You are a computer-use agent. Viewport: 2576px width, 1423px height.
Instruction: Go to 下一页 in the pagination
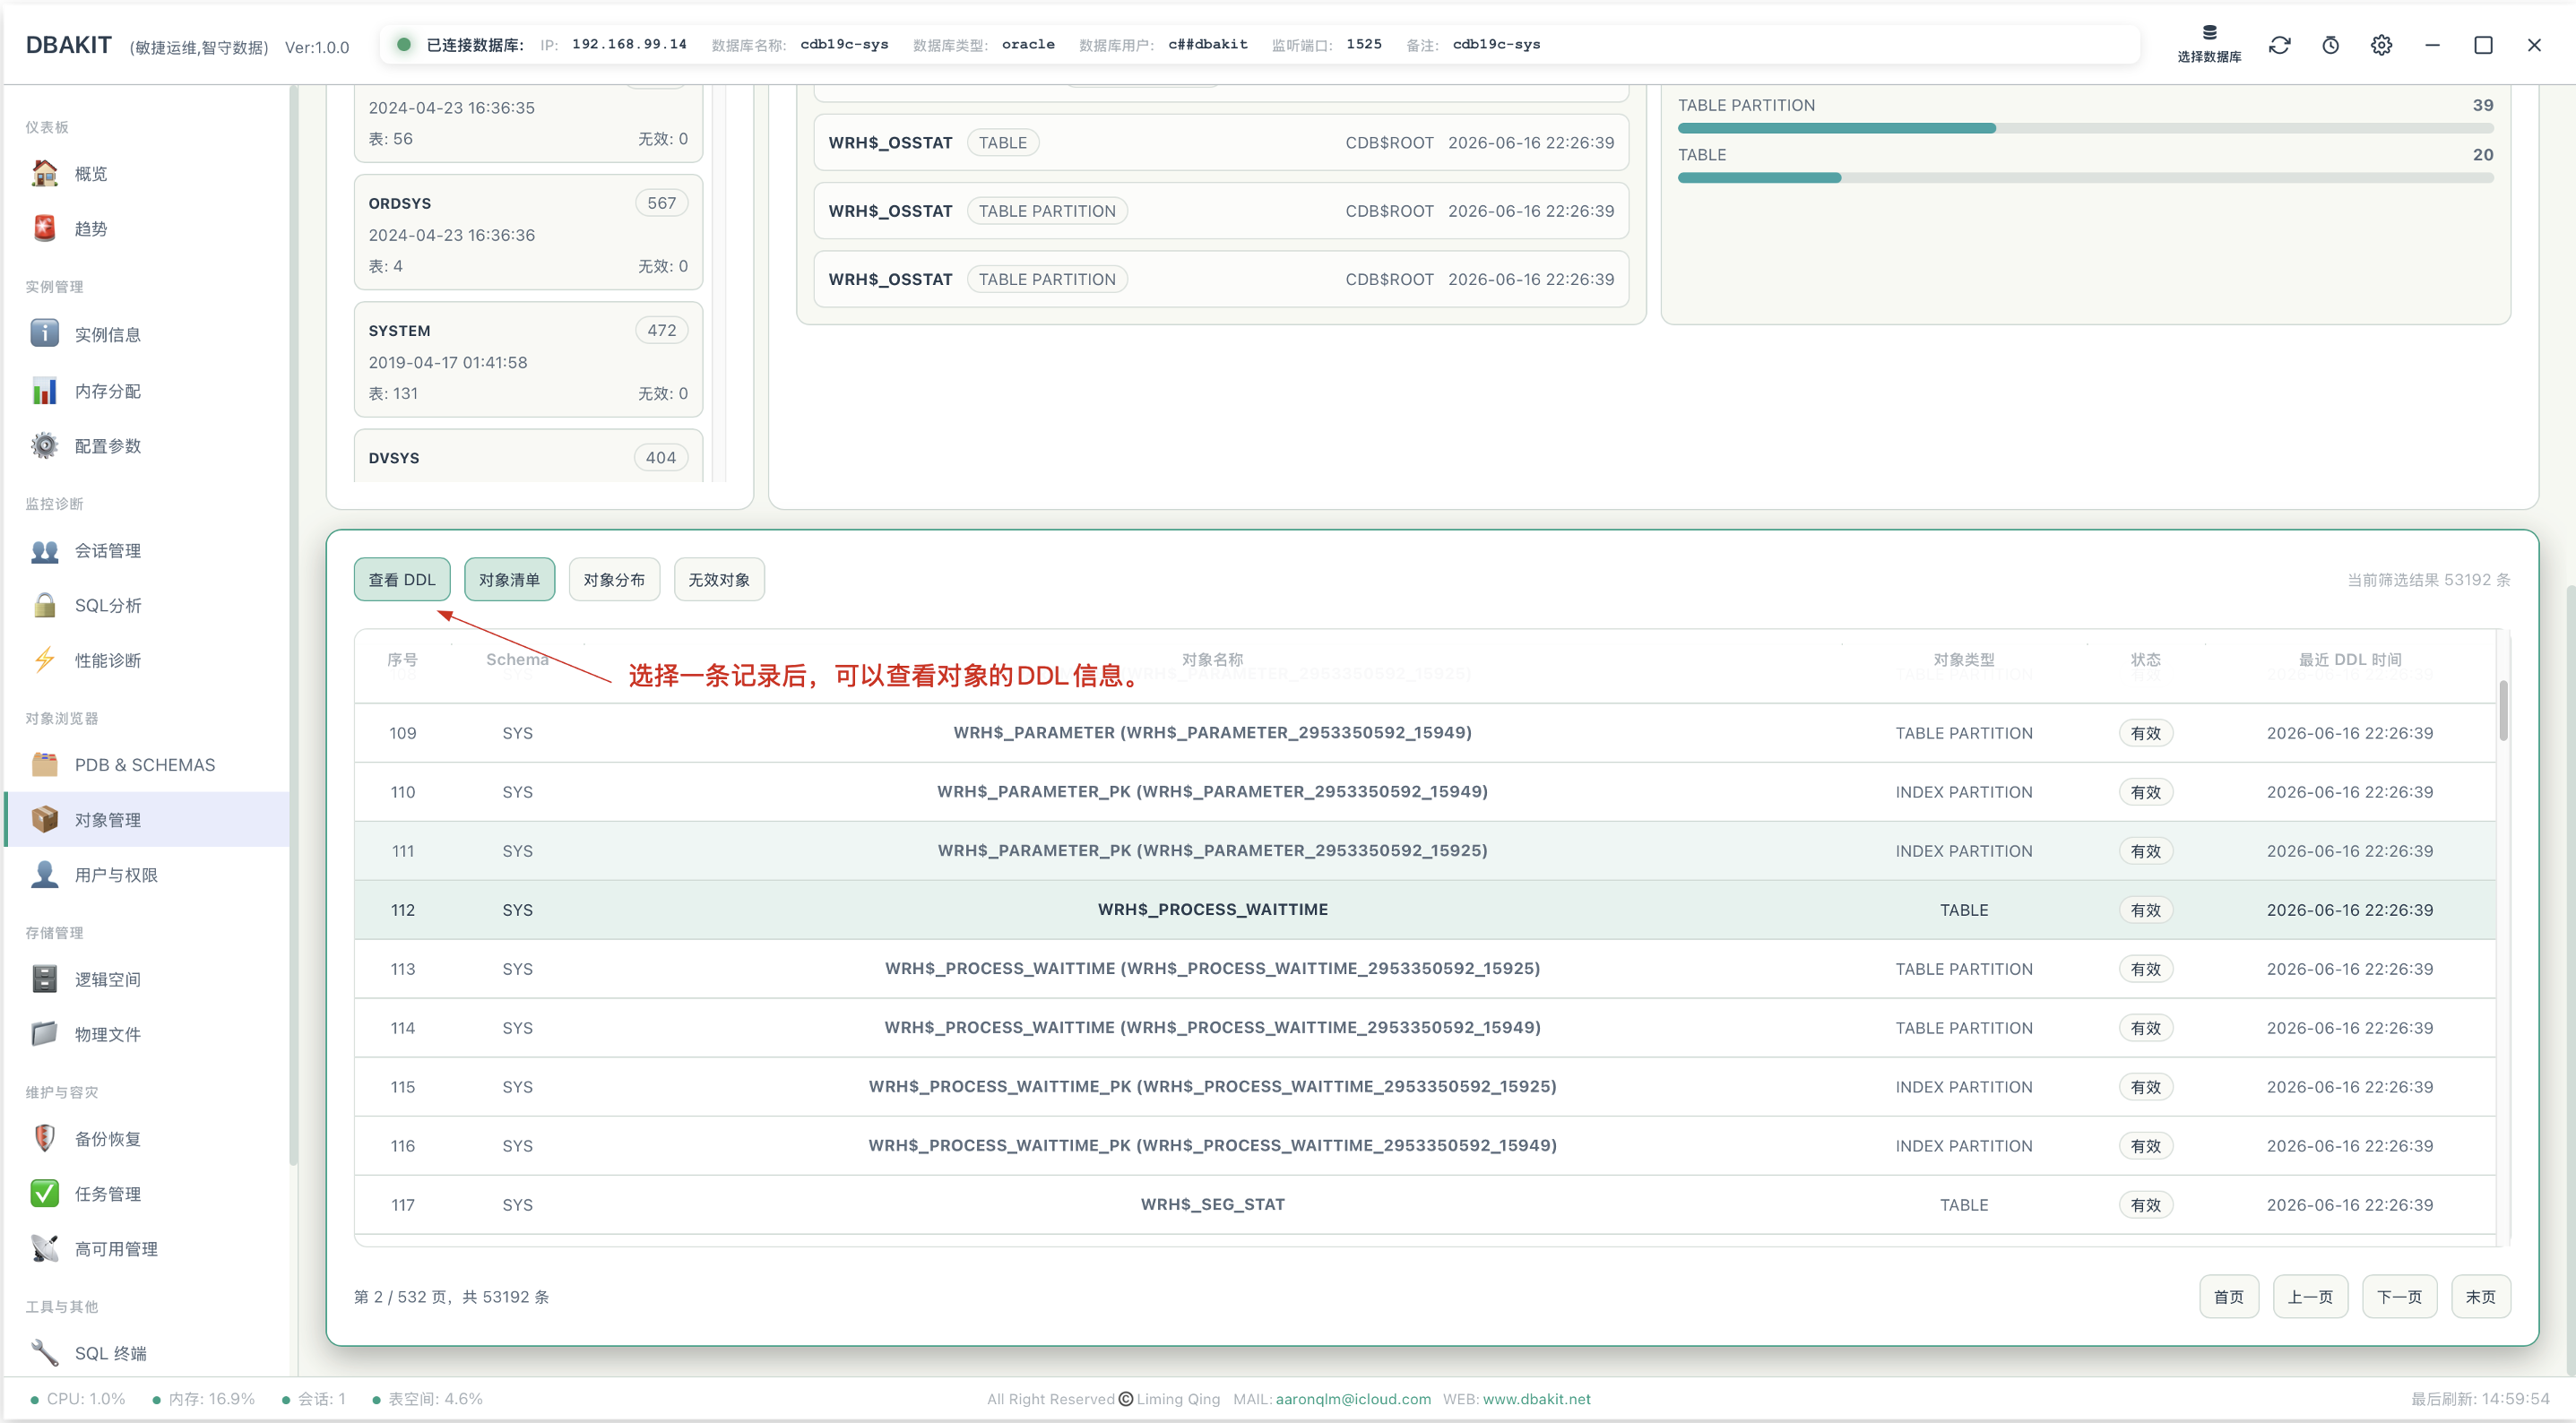tap(2399, 1296)
